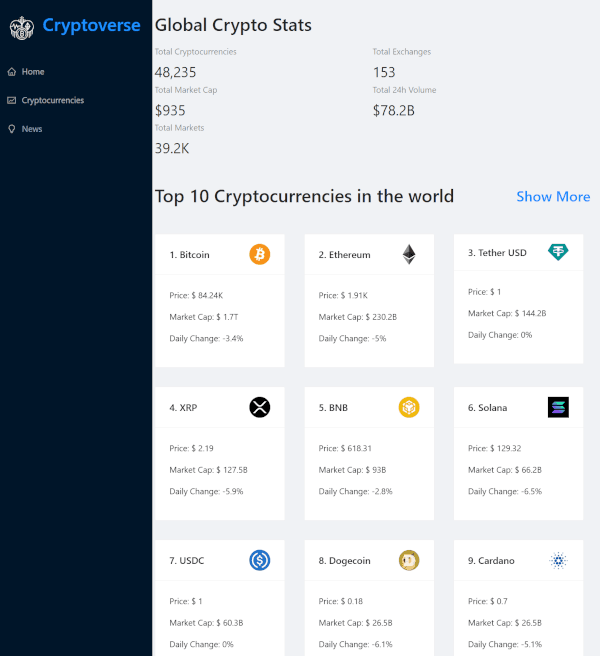
Task: Click the Cardano dotted logo icon
Action: (558, 560)
